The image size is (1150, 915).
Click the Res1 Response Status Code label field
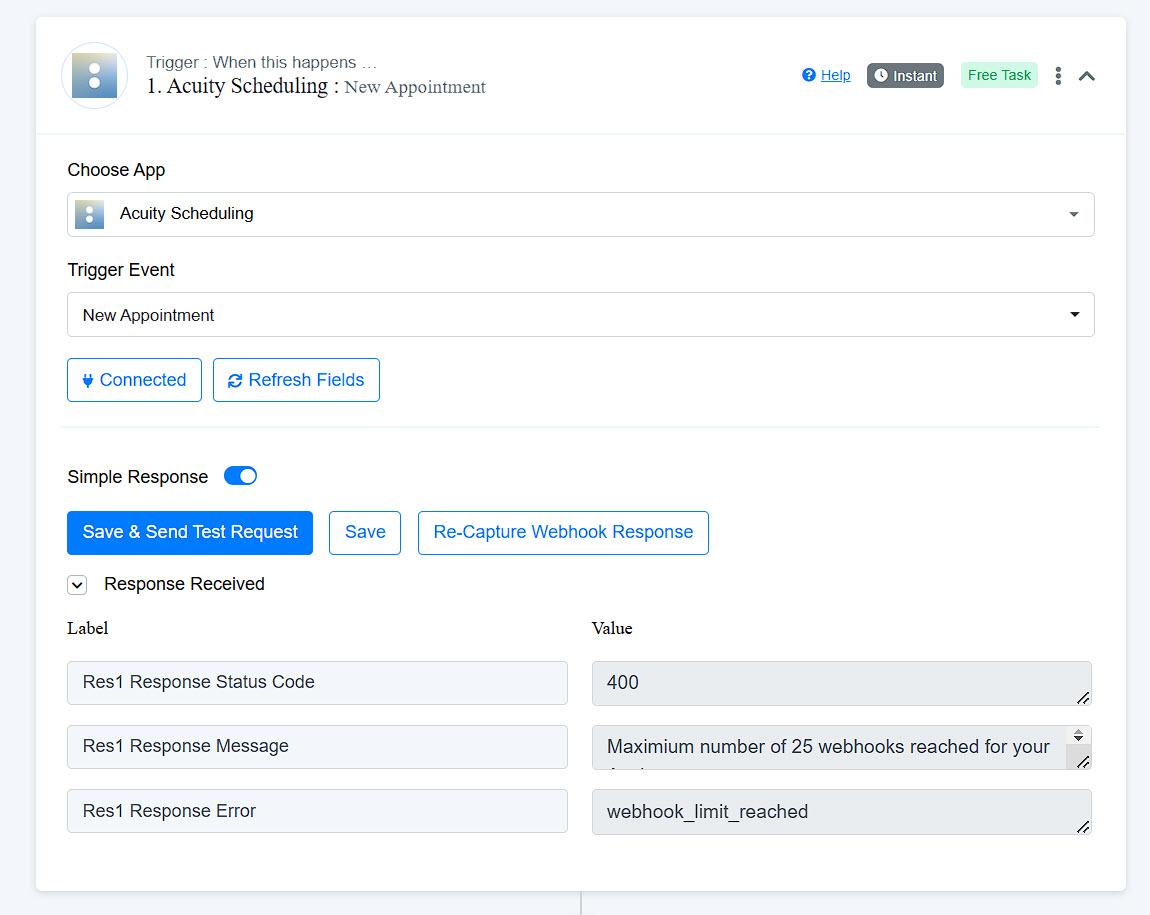[x=318, y=683]
